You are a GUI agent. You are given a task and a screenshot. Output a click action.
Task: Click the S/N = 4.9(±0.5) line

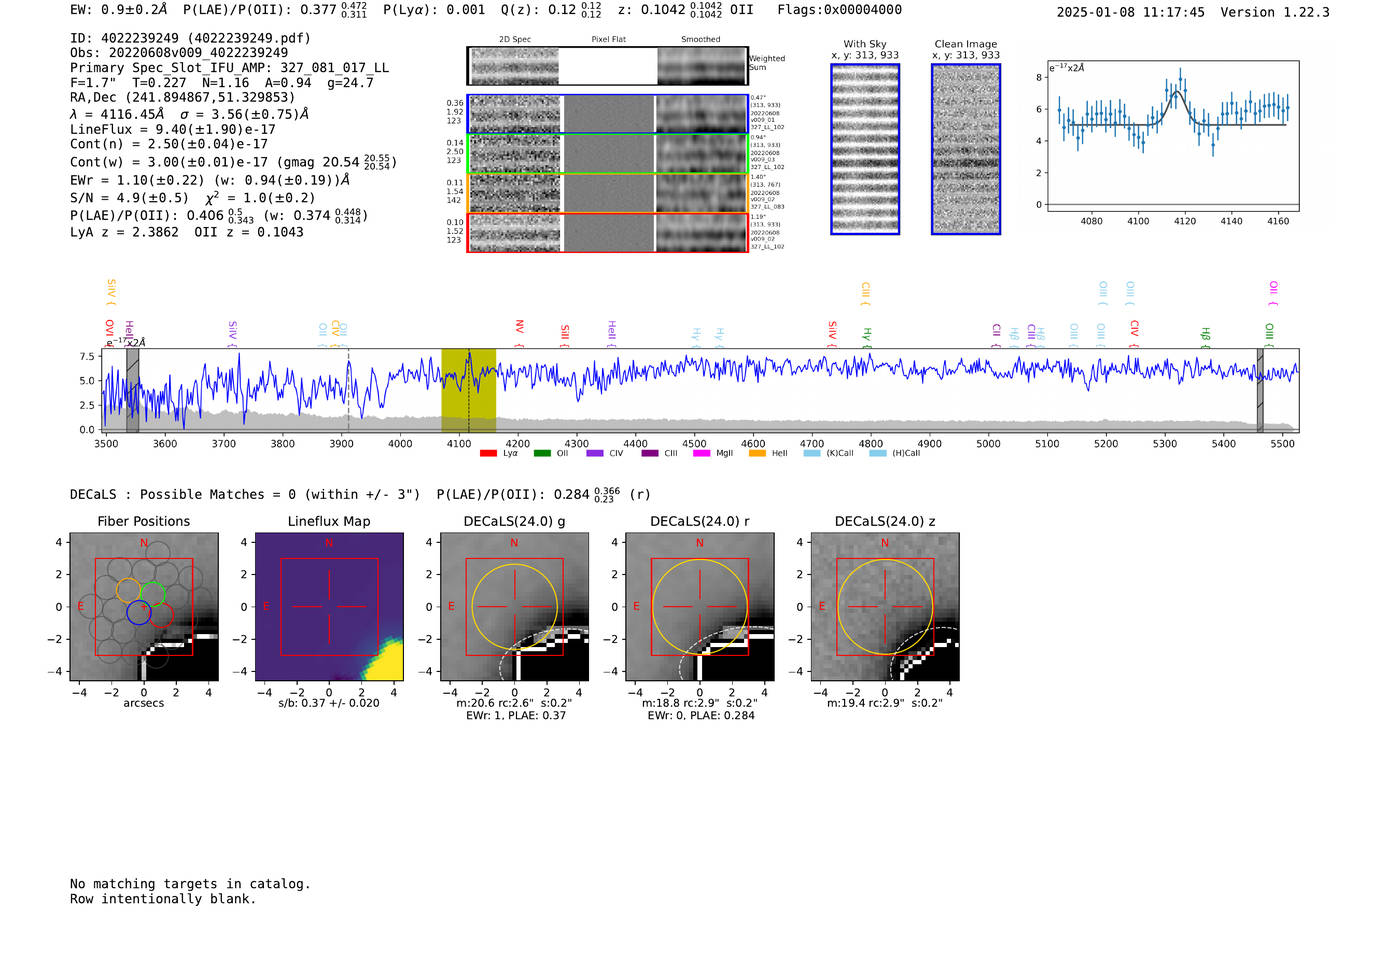tap(193, 198)
